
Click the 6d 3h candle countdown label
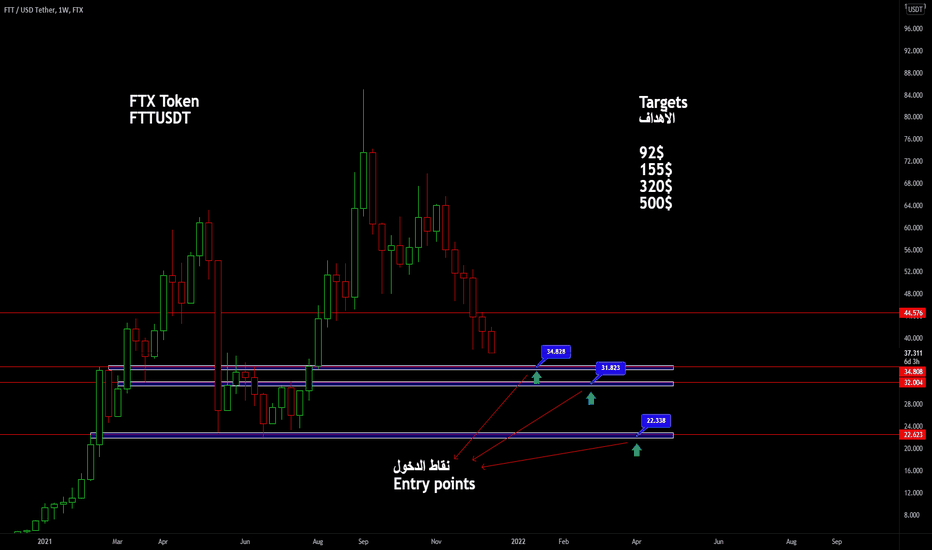(x=911, y=362)
